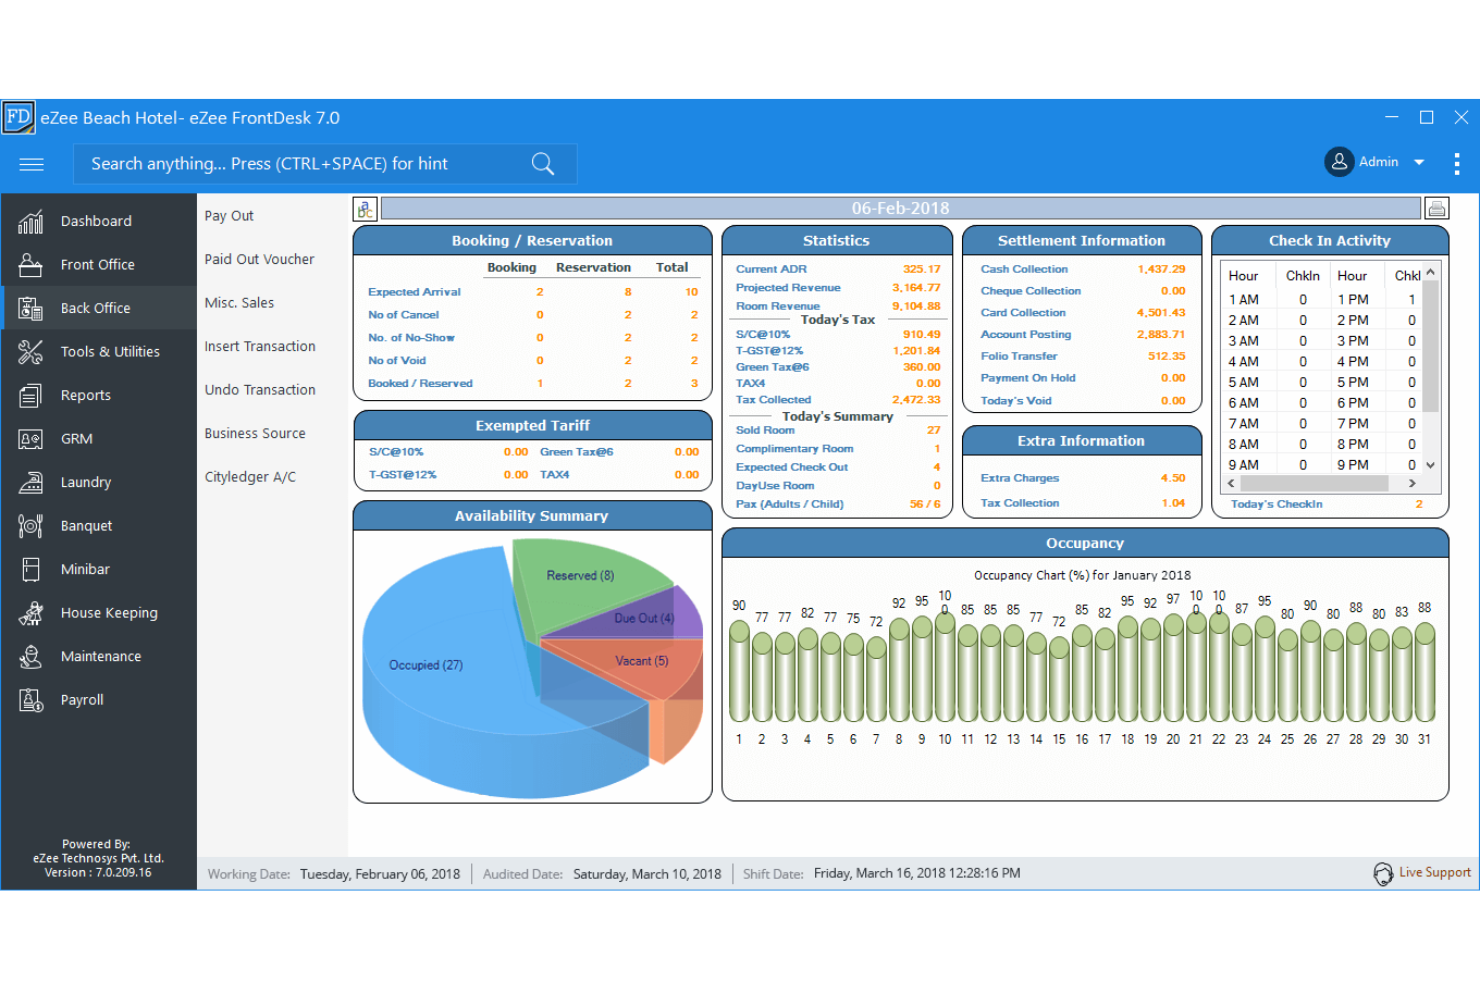Click the Laundry icon in sidebar
1480x987 pixels.
pyautogui.click(x=31, y=482)
